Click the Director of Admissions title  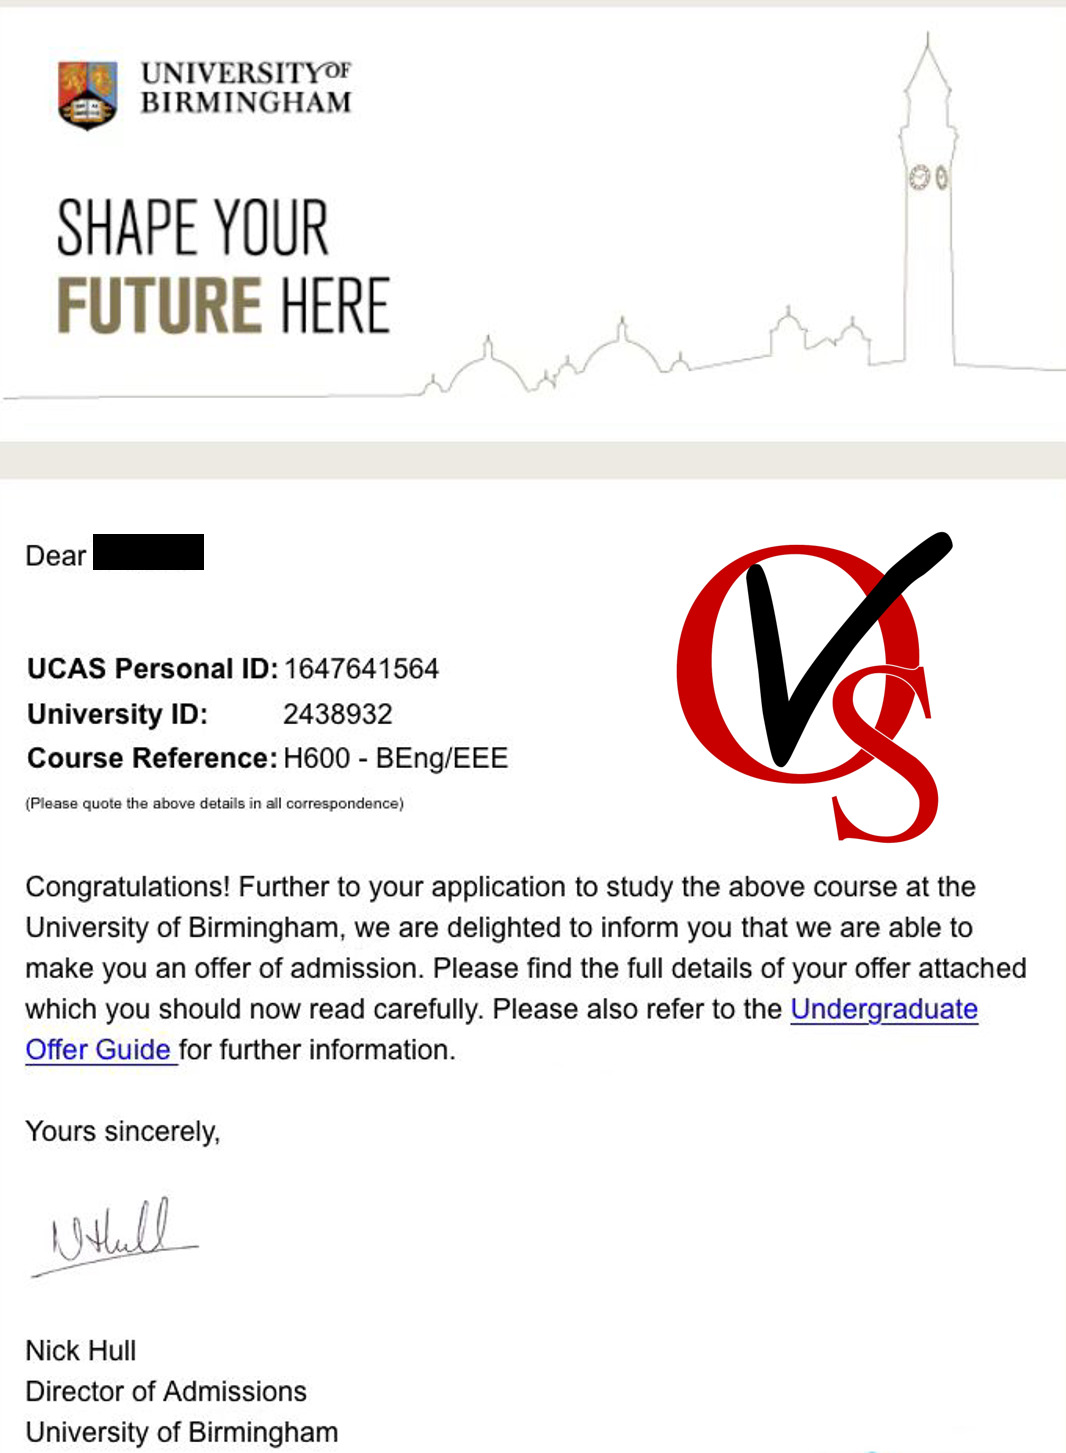(166, 1391)
